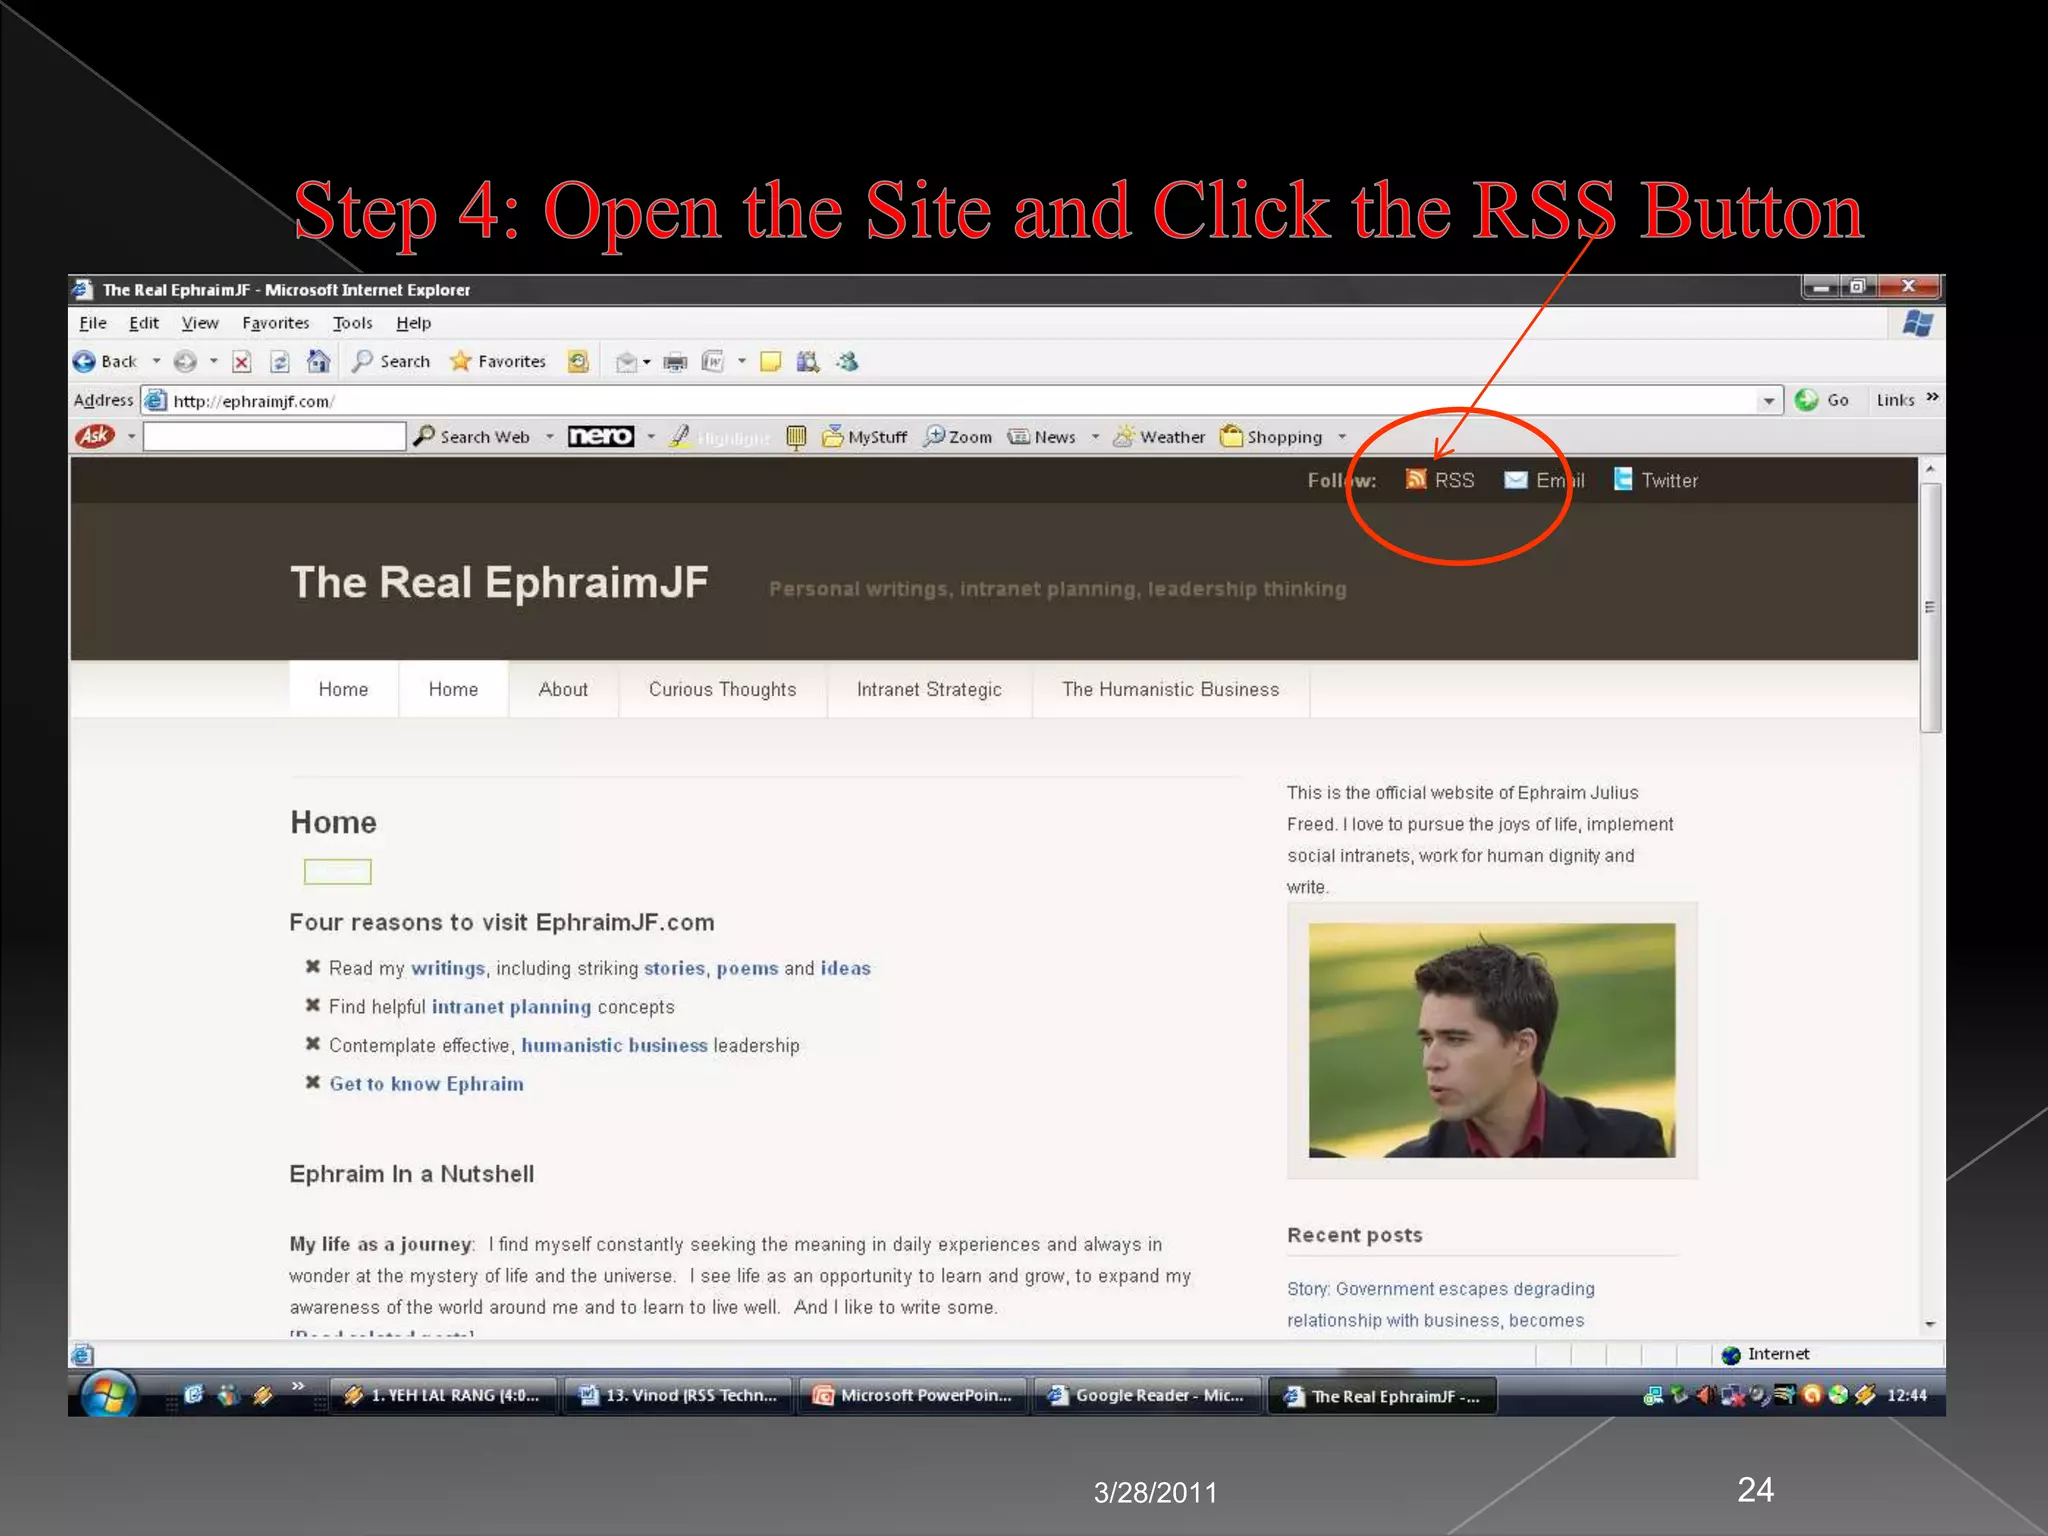Click the Ask toolbar search box
Viewport: 2048px width, 1536px height.
coord(274,437)
